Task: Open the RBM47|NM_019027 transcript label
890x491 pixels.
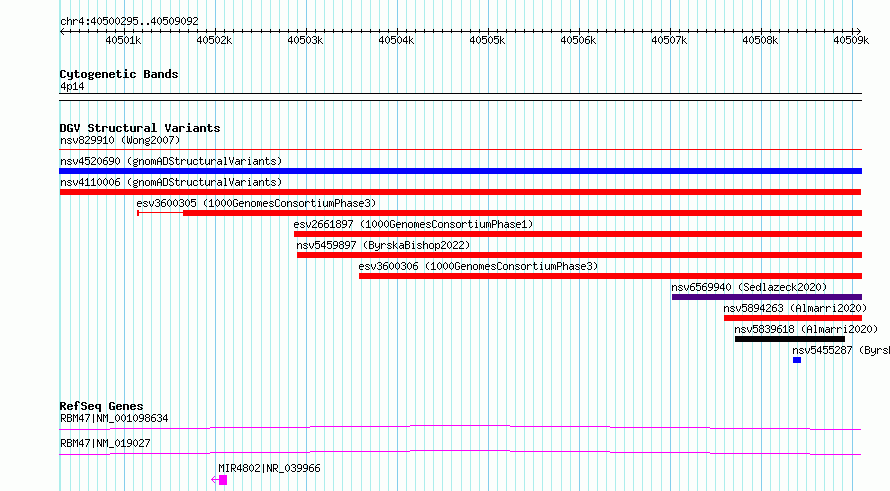Action: pos(105,443)
